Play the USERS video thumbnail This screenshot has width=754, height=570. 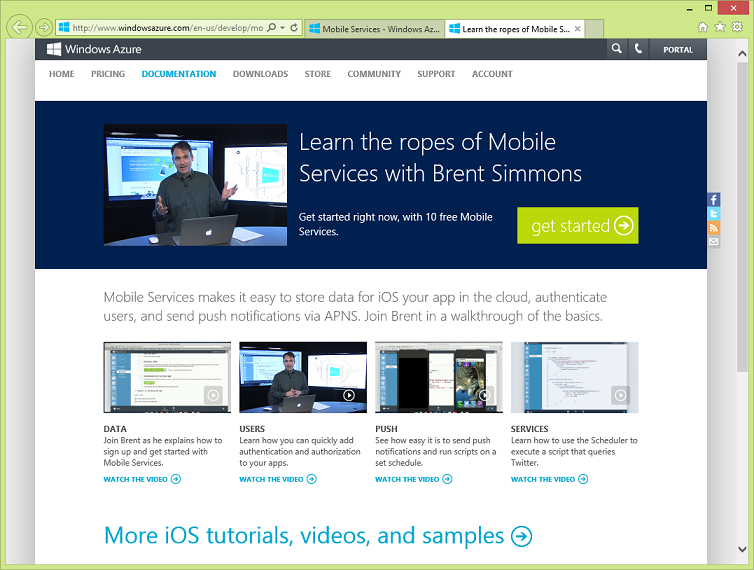(303, 378)
